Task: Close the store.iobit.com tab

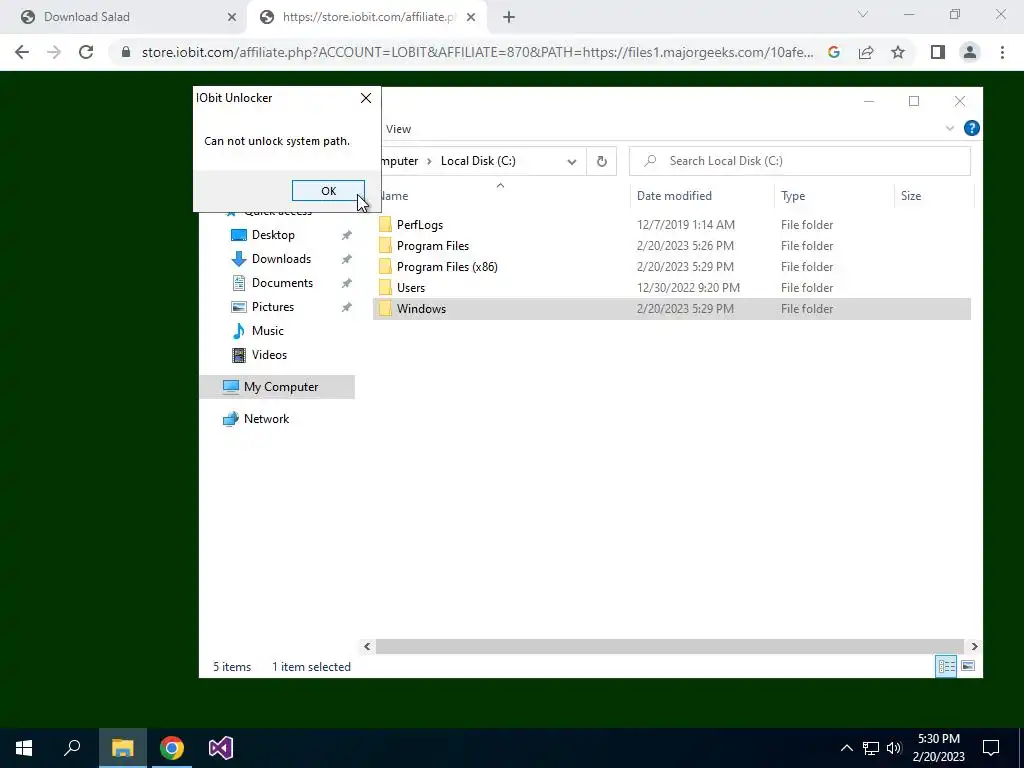Action: click(471, 17)
